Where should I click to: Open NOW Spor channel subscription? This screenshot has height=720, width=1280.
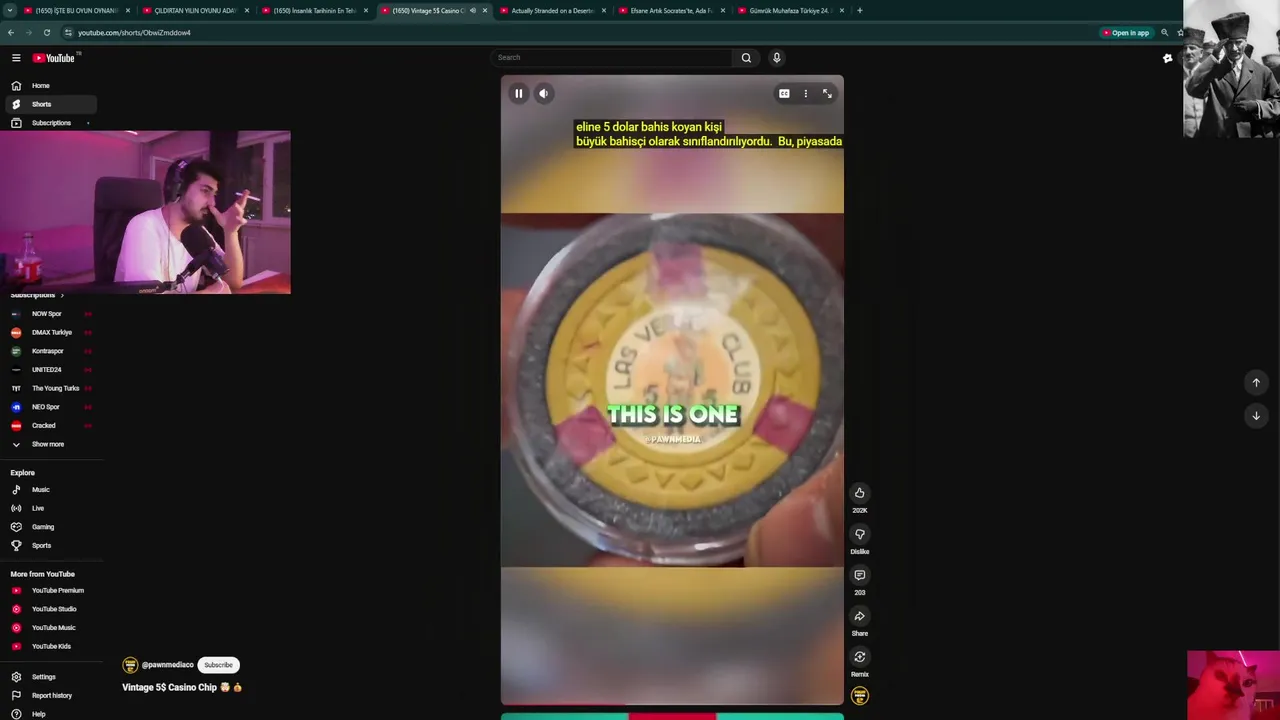tap(50, 314)
